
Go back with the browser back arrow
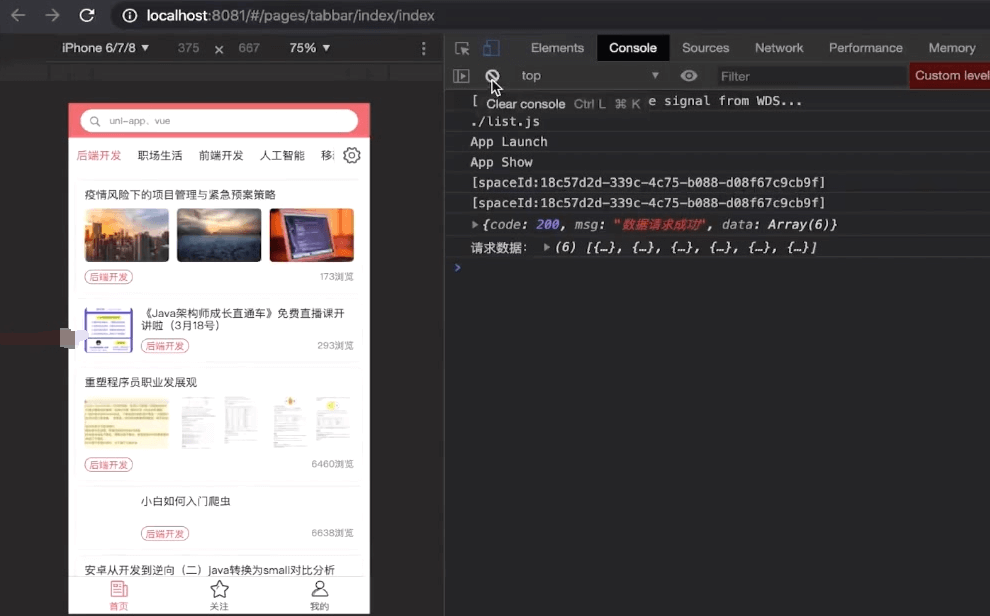coord(18,15)
